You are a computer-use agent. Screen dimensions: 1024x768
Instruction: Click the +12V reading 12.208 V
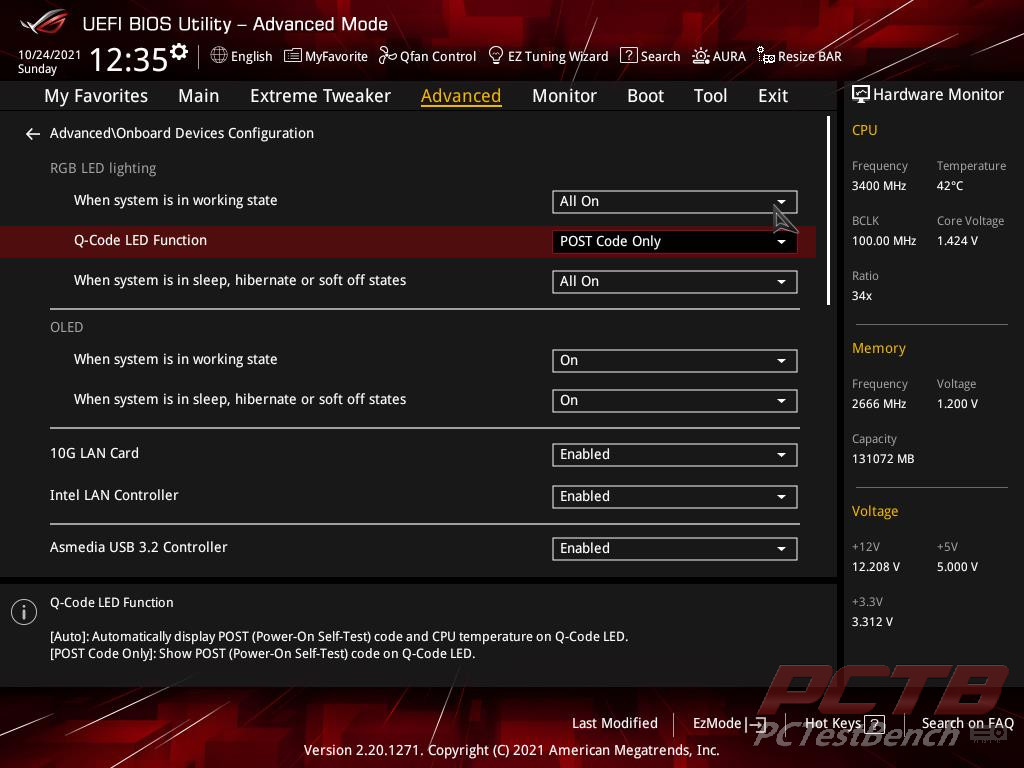click(876, 567)
